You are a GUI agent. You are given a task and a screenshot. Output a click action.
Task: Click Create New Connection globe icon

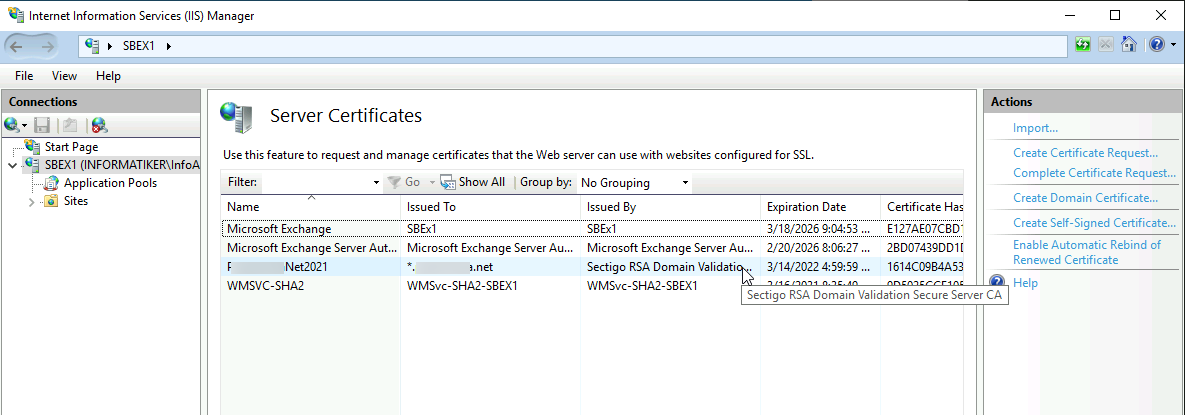(x=11, y=125)
